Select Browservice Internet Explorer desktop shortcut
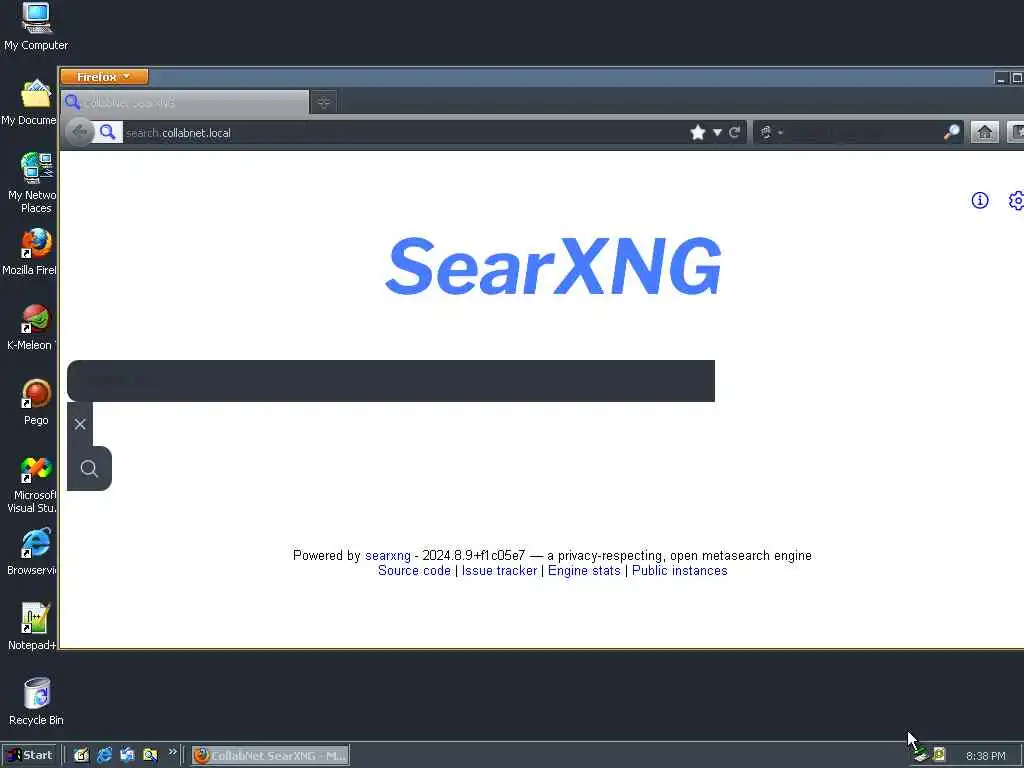 click(33, 552)
